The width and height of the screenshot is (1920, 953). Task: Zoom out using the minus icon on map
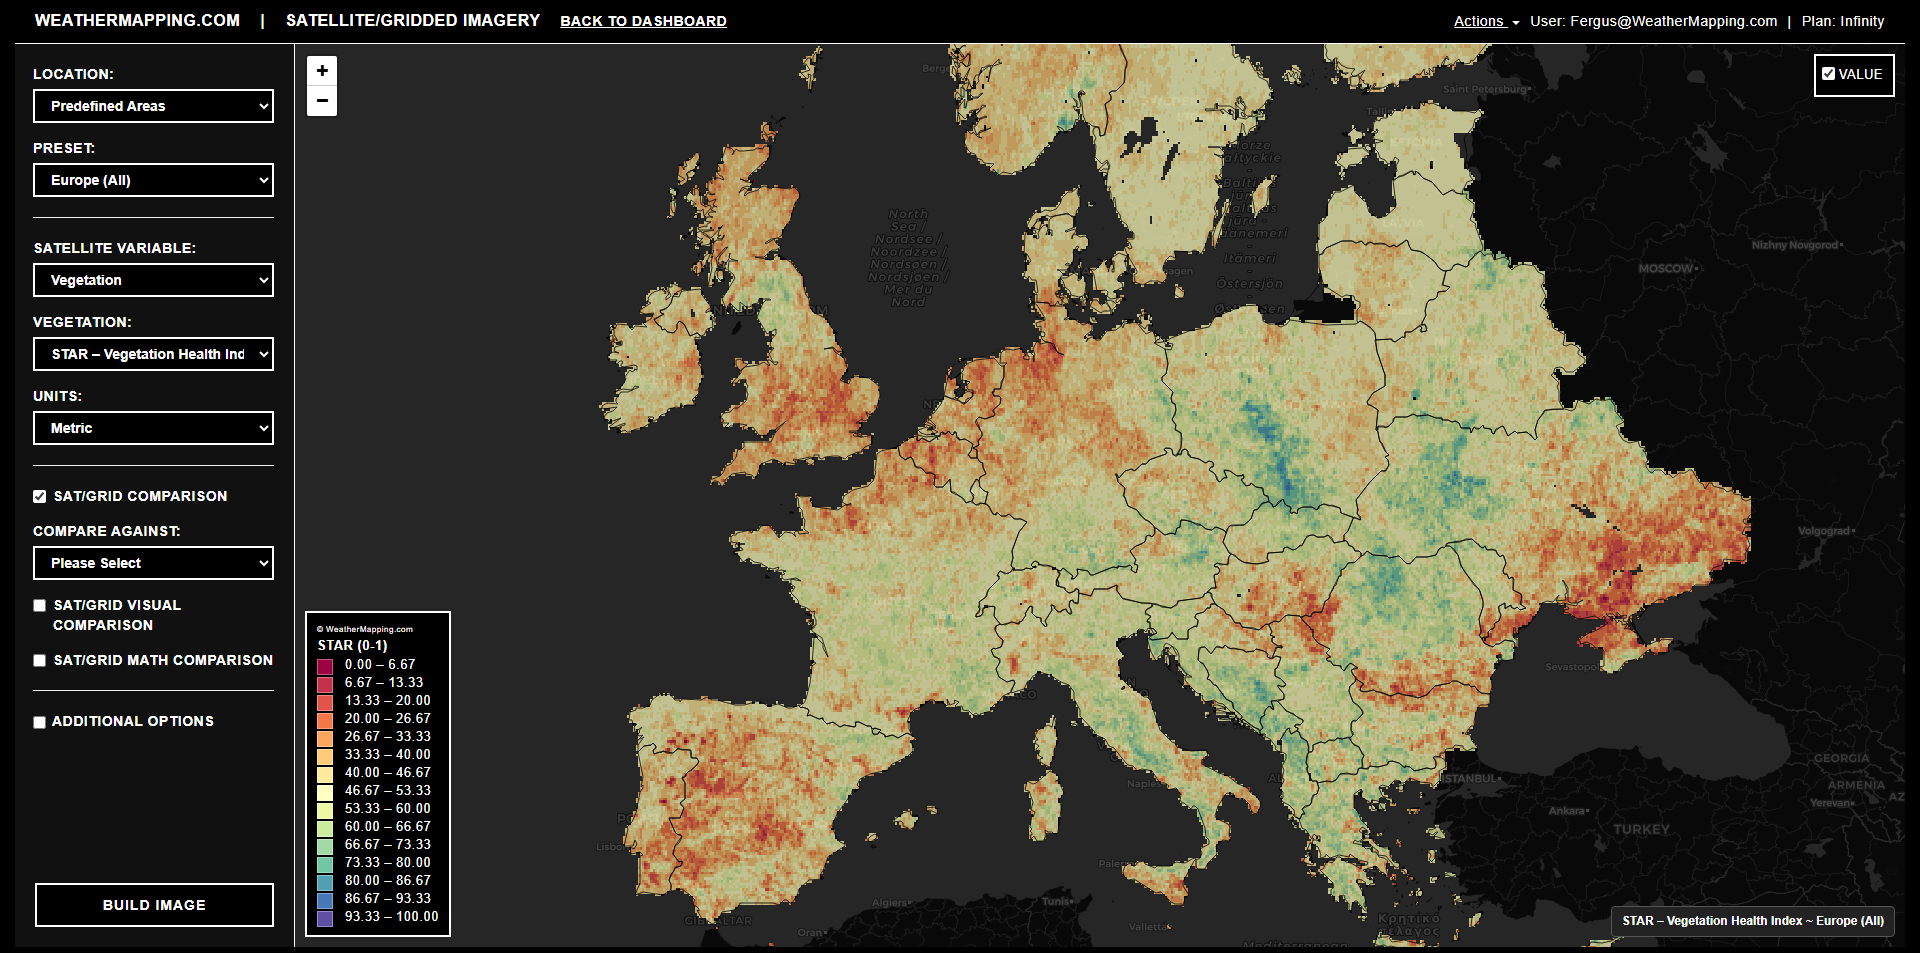pos(322,100)
